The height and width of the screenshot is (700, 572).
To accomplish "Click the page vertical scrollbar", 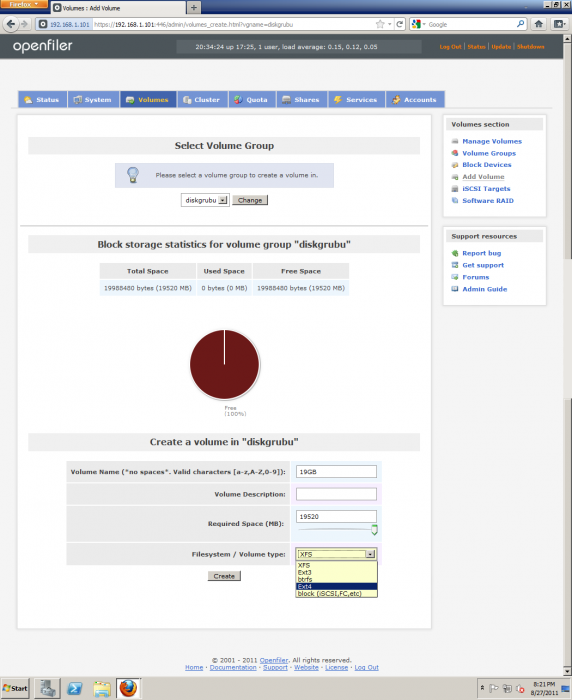I will 568,355.
